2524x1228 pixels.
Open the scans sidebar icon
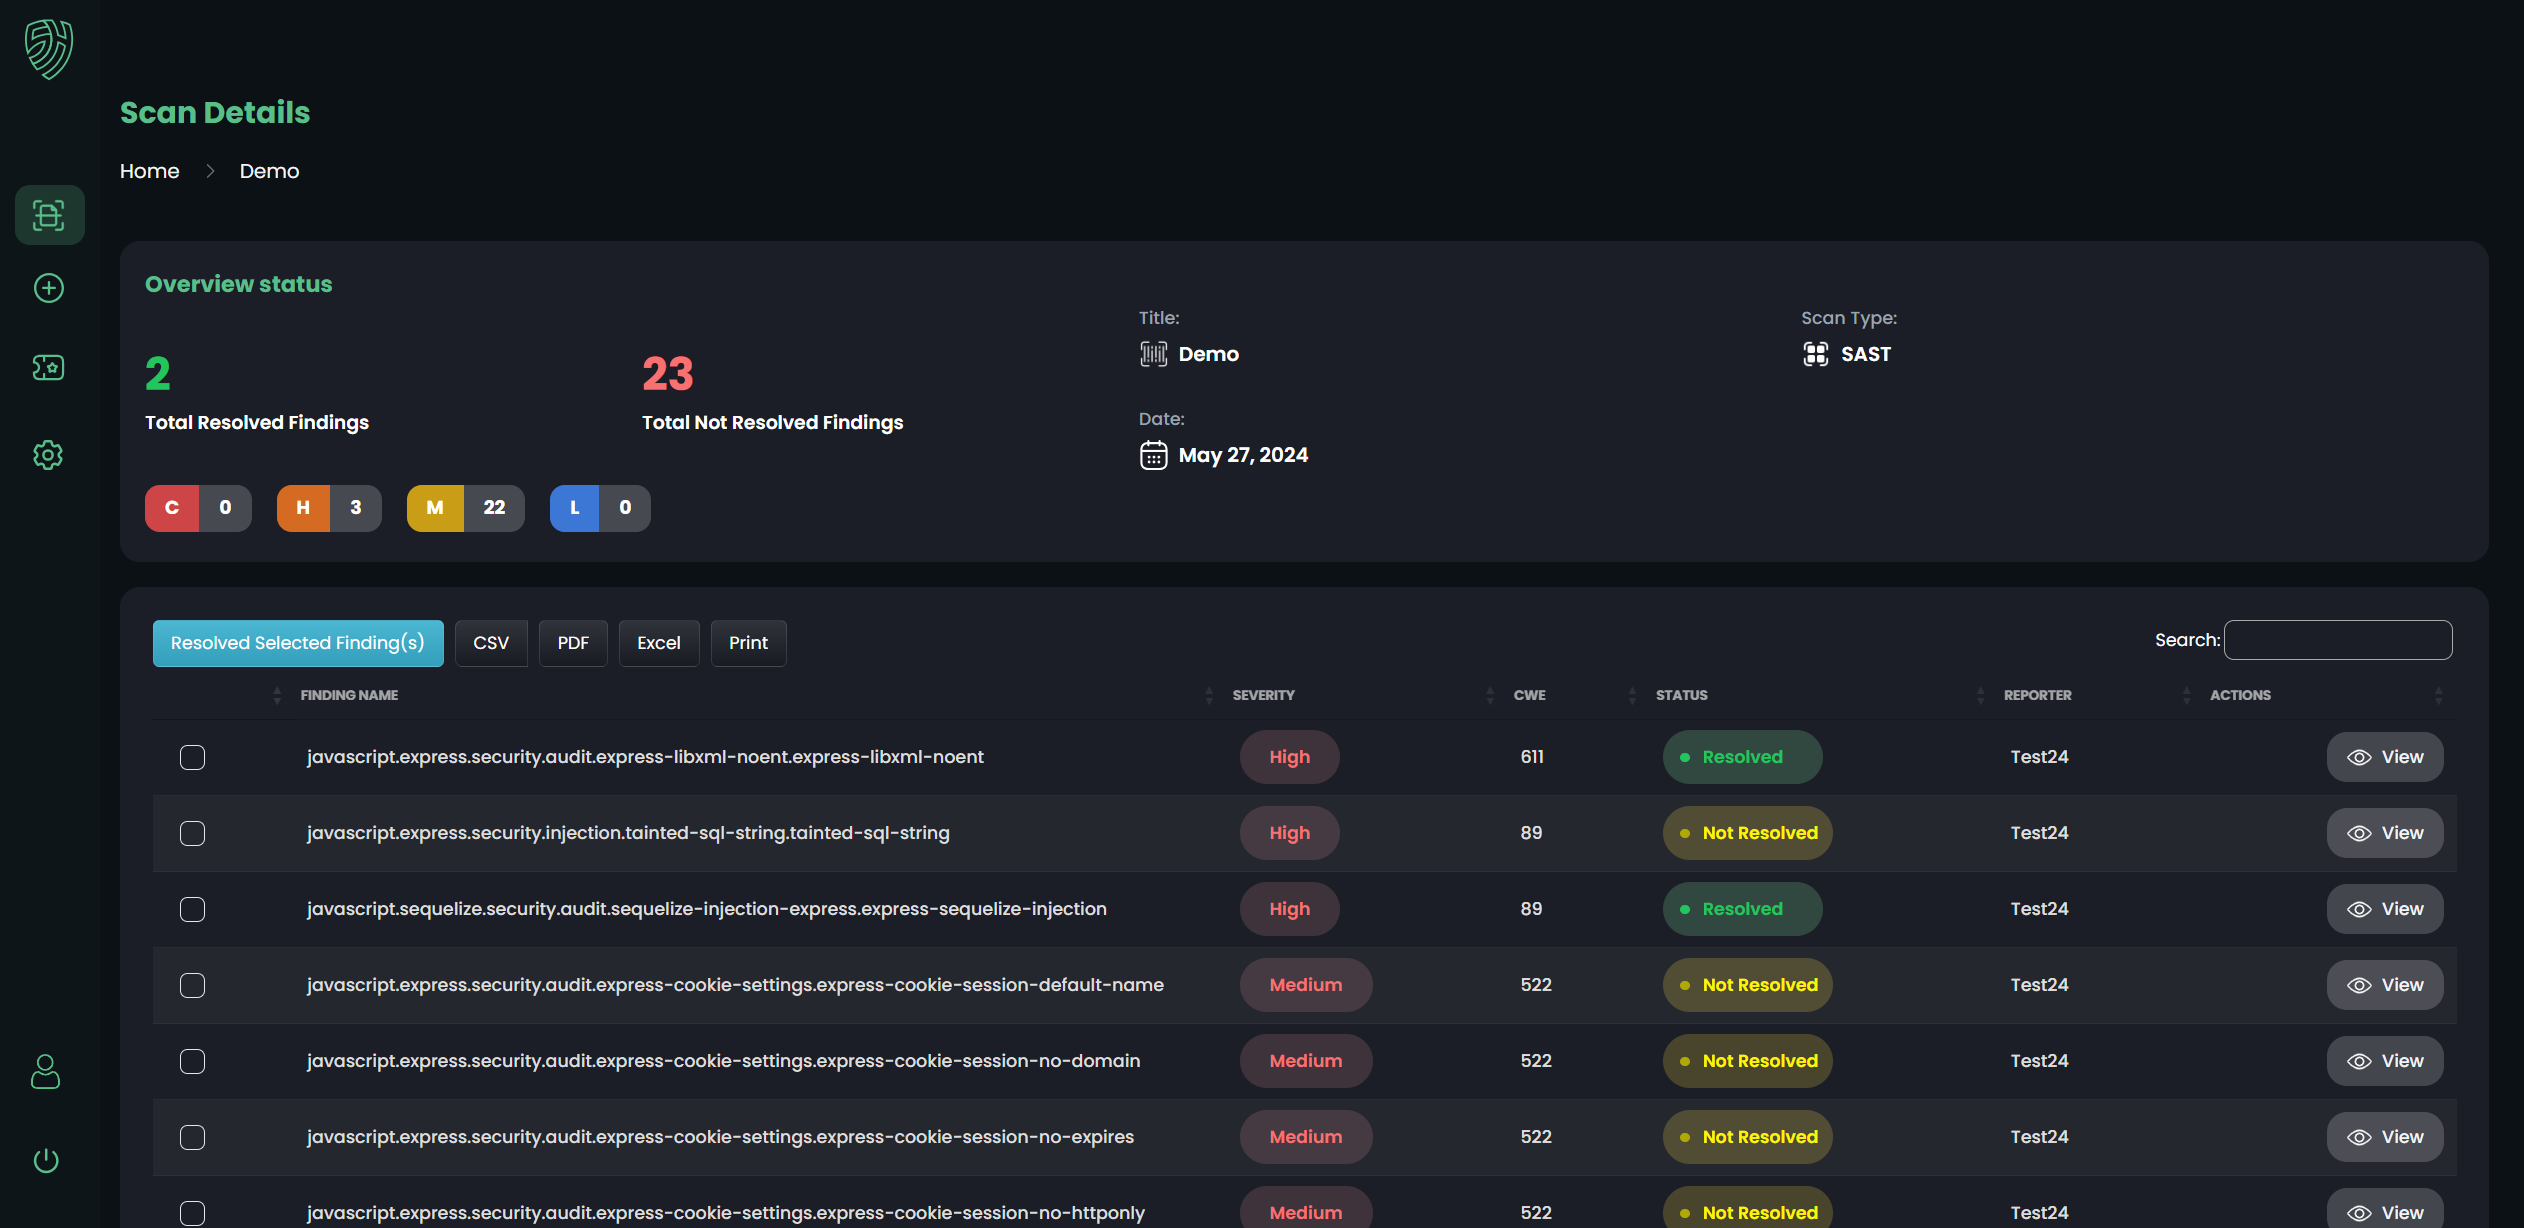[x=49, y=215]
